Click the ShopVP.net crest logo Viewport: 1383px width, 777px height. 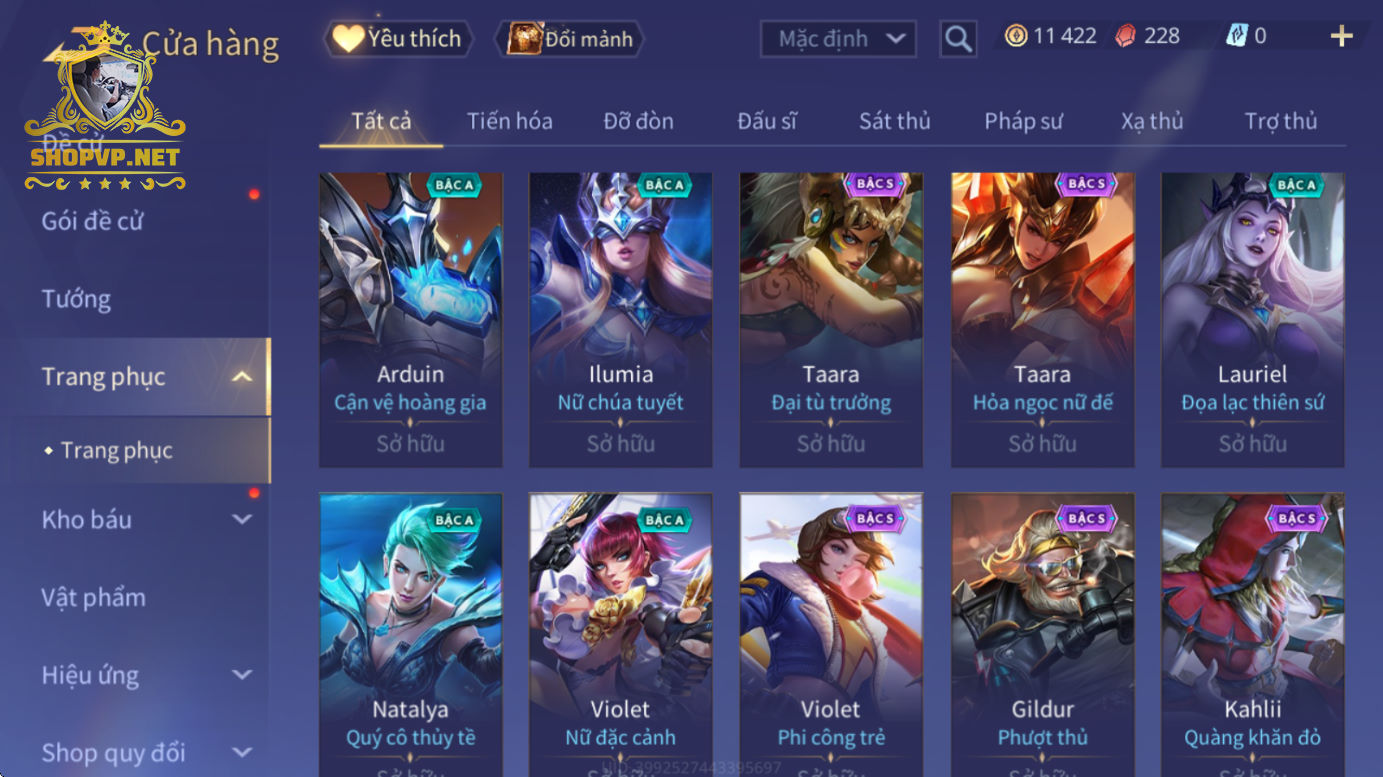click(x=105, y=106)
